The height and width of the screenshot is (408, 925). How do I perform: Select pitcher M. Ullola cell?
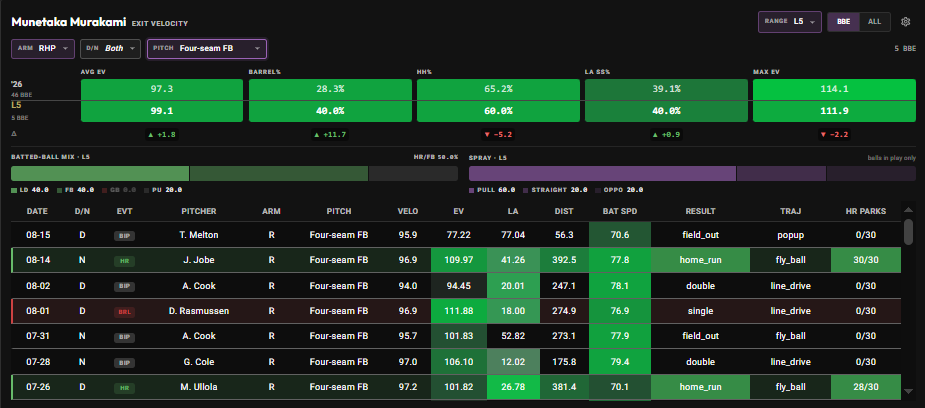pos(199,387)
